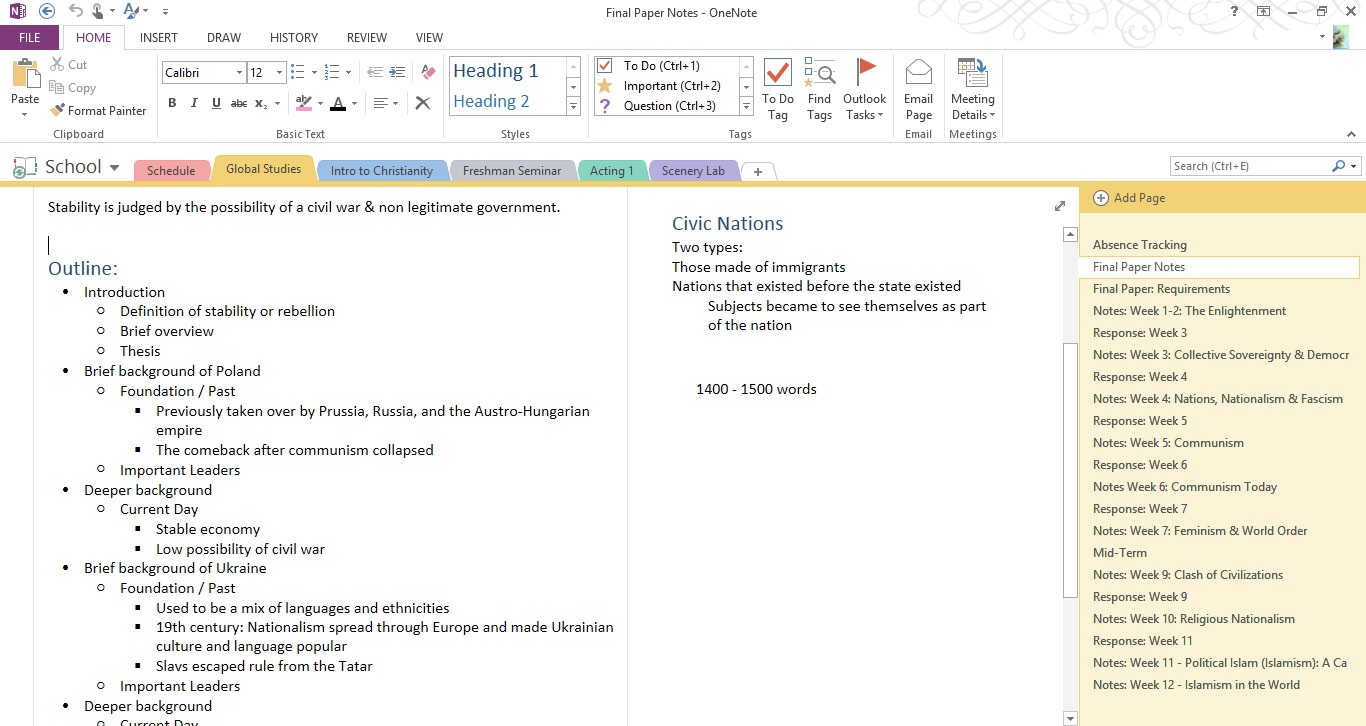Open the Absence Tracking page

click(1140, 245)
